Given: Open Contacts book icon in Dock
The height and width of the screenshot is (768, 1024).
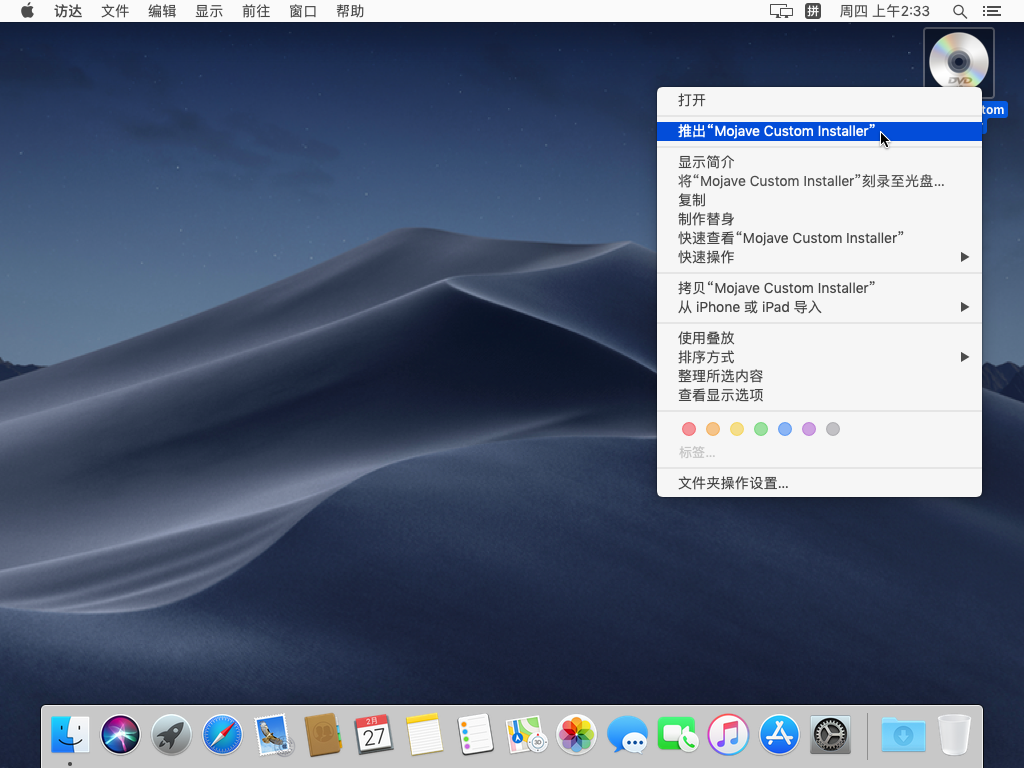Looking at the screenshot, I should (323, 734).
